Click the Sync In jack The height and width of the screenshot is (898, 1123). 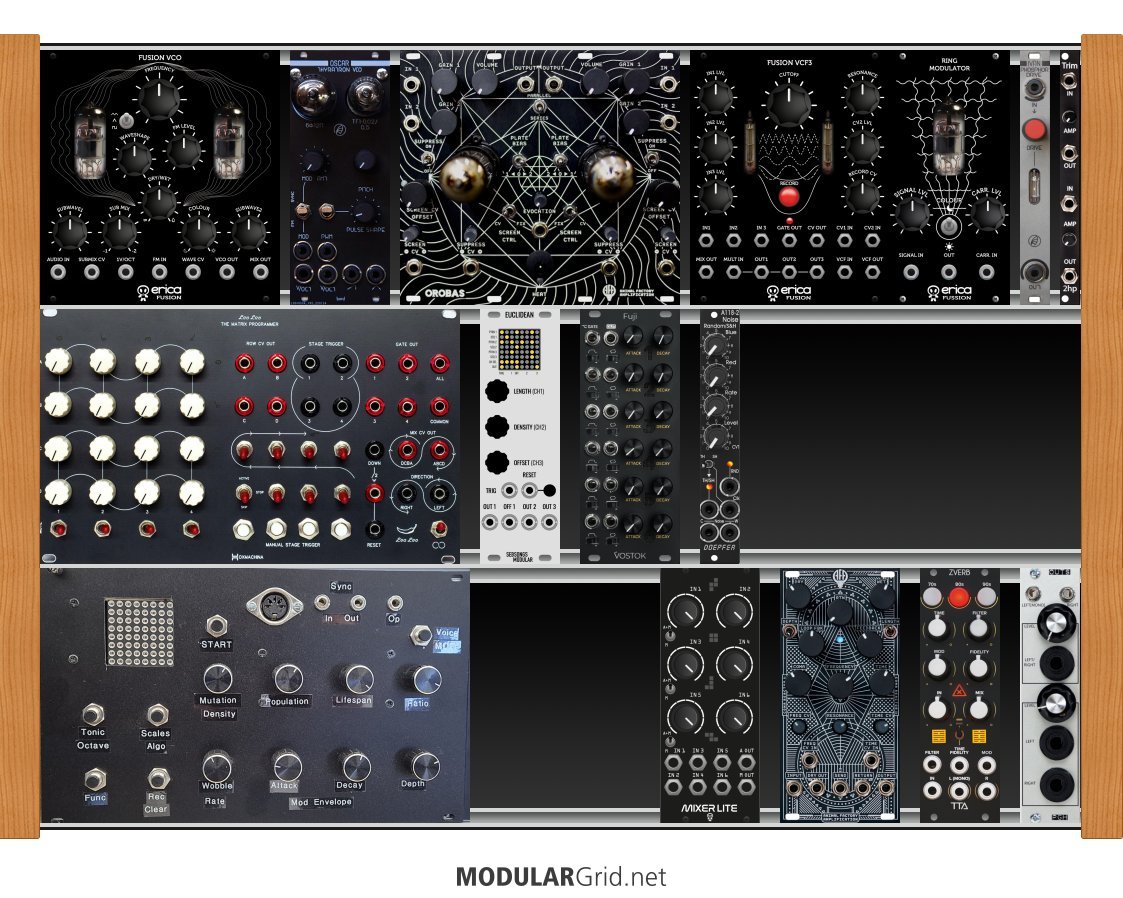(x=322, y=602)
